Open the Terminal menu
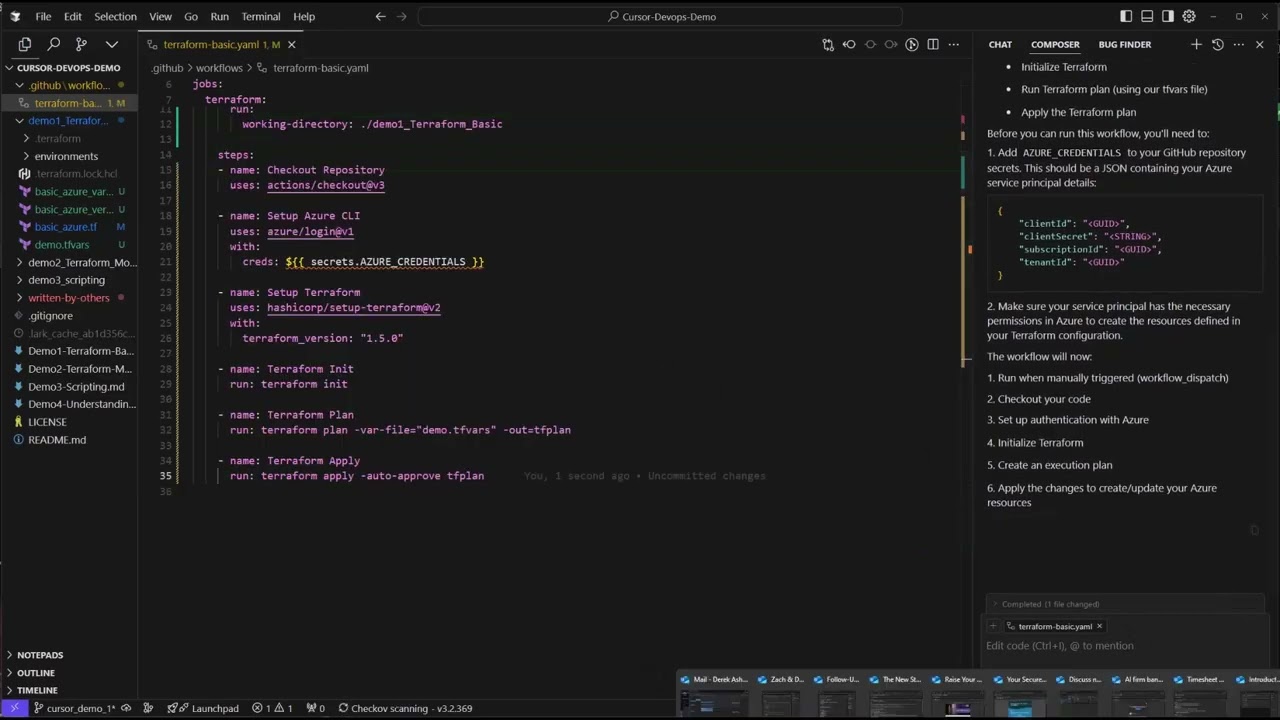 pyautogui.click(x=261, y=16)
